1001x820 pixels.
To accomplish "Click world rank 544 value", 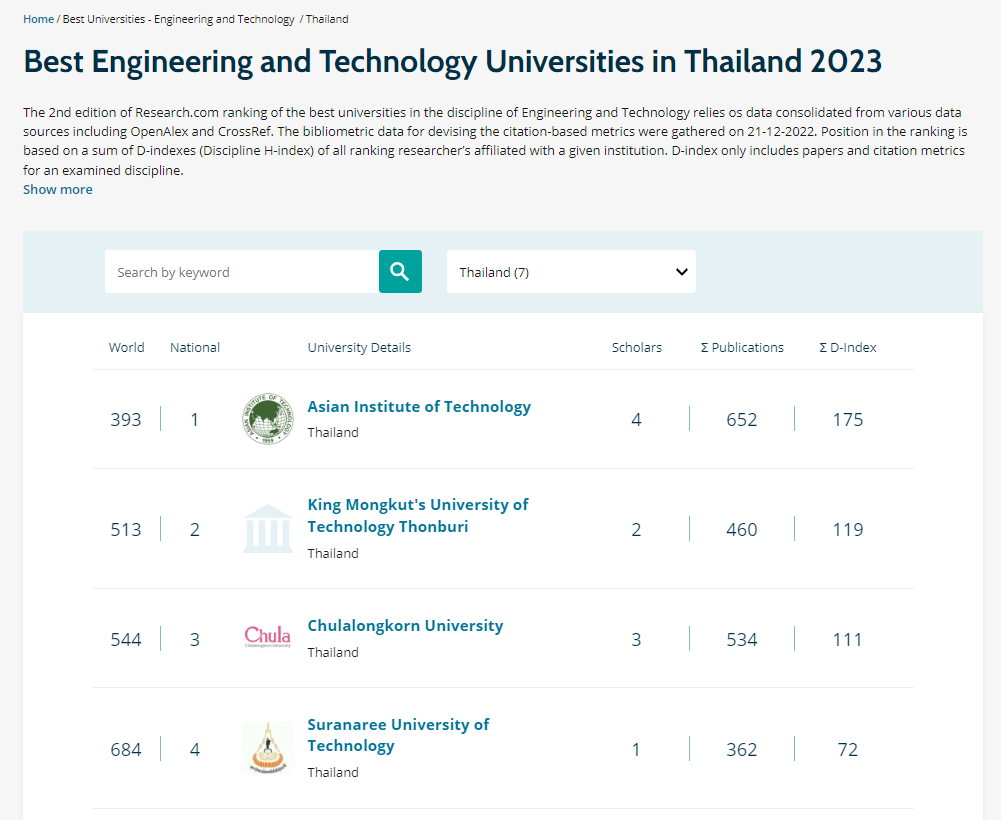I will pos(126,639).
